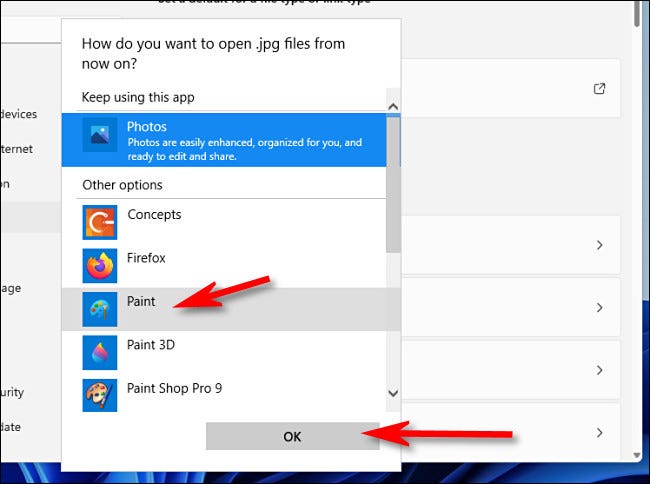Click the Paint palette icon
Image resolution: width=650 pixels, height=484 pixels.
[99, 309]
